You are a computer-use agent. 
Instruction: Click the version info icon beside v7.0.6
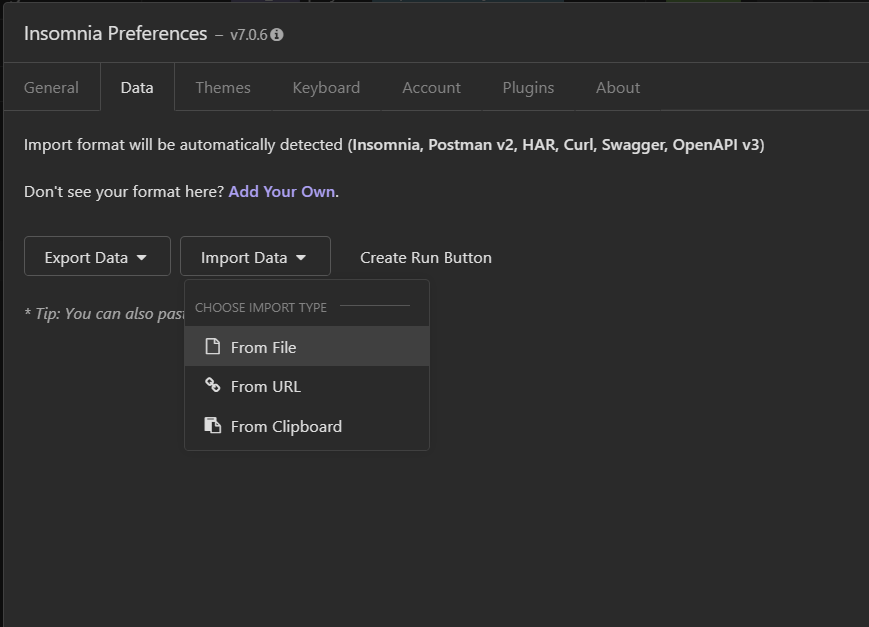(x=277, y=35)
